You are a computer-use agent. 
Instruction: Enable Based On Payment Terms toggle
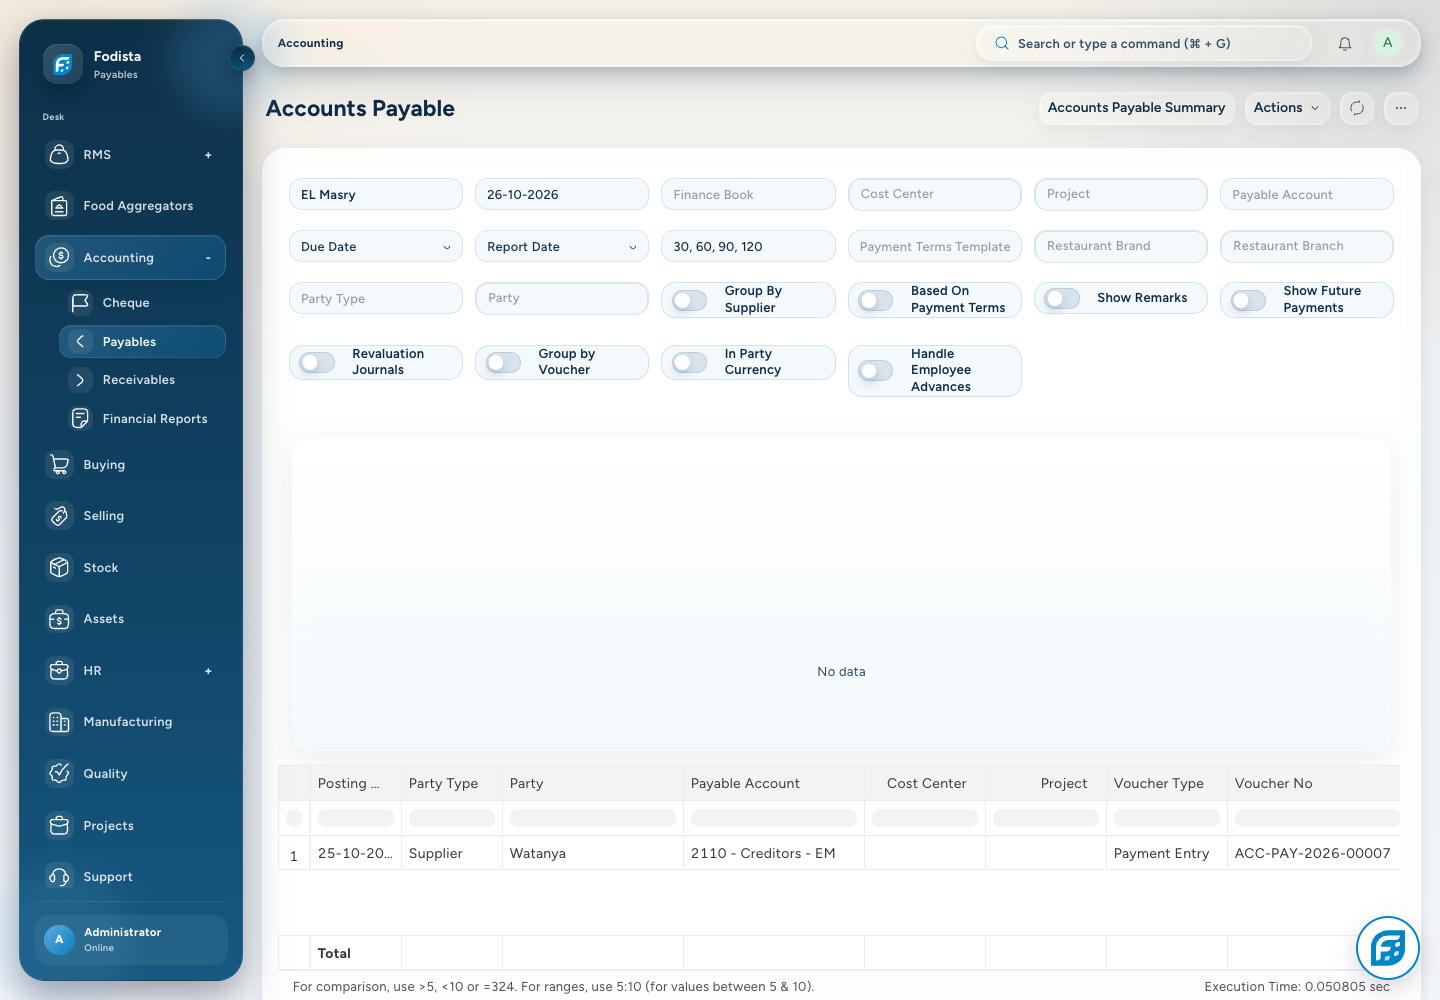[876, 300]
